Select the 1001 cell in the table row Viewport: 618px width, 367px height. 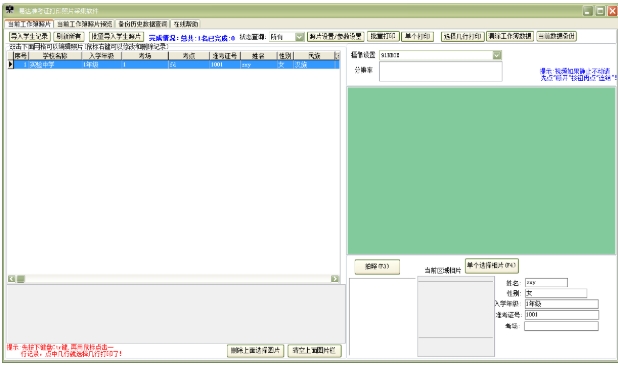[225, 64]
